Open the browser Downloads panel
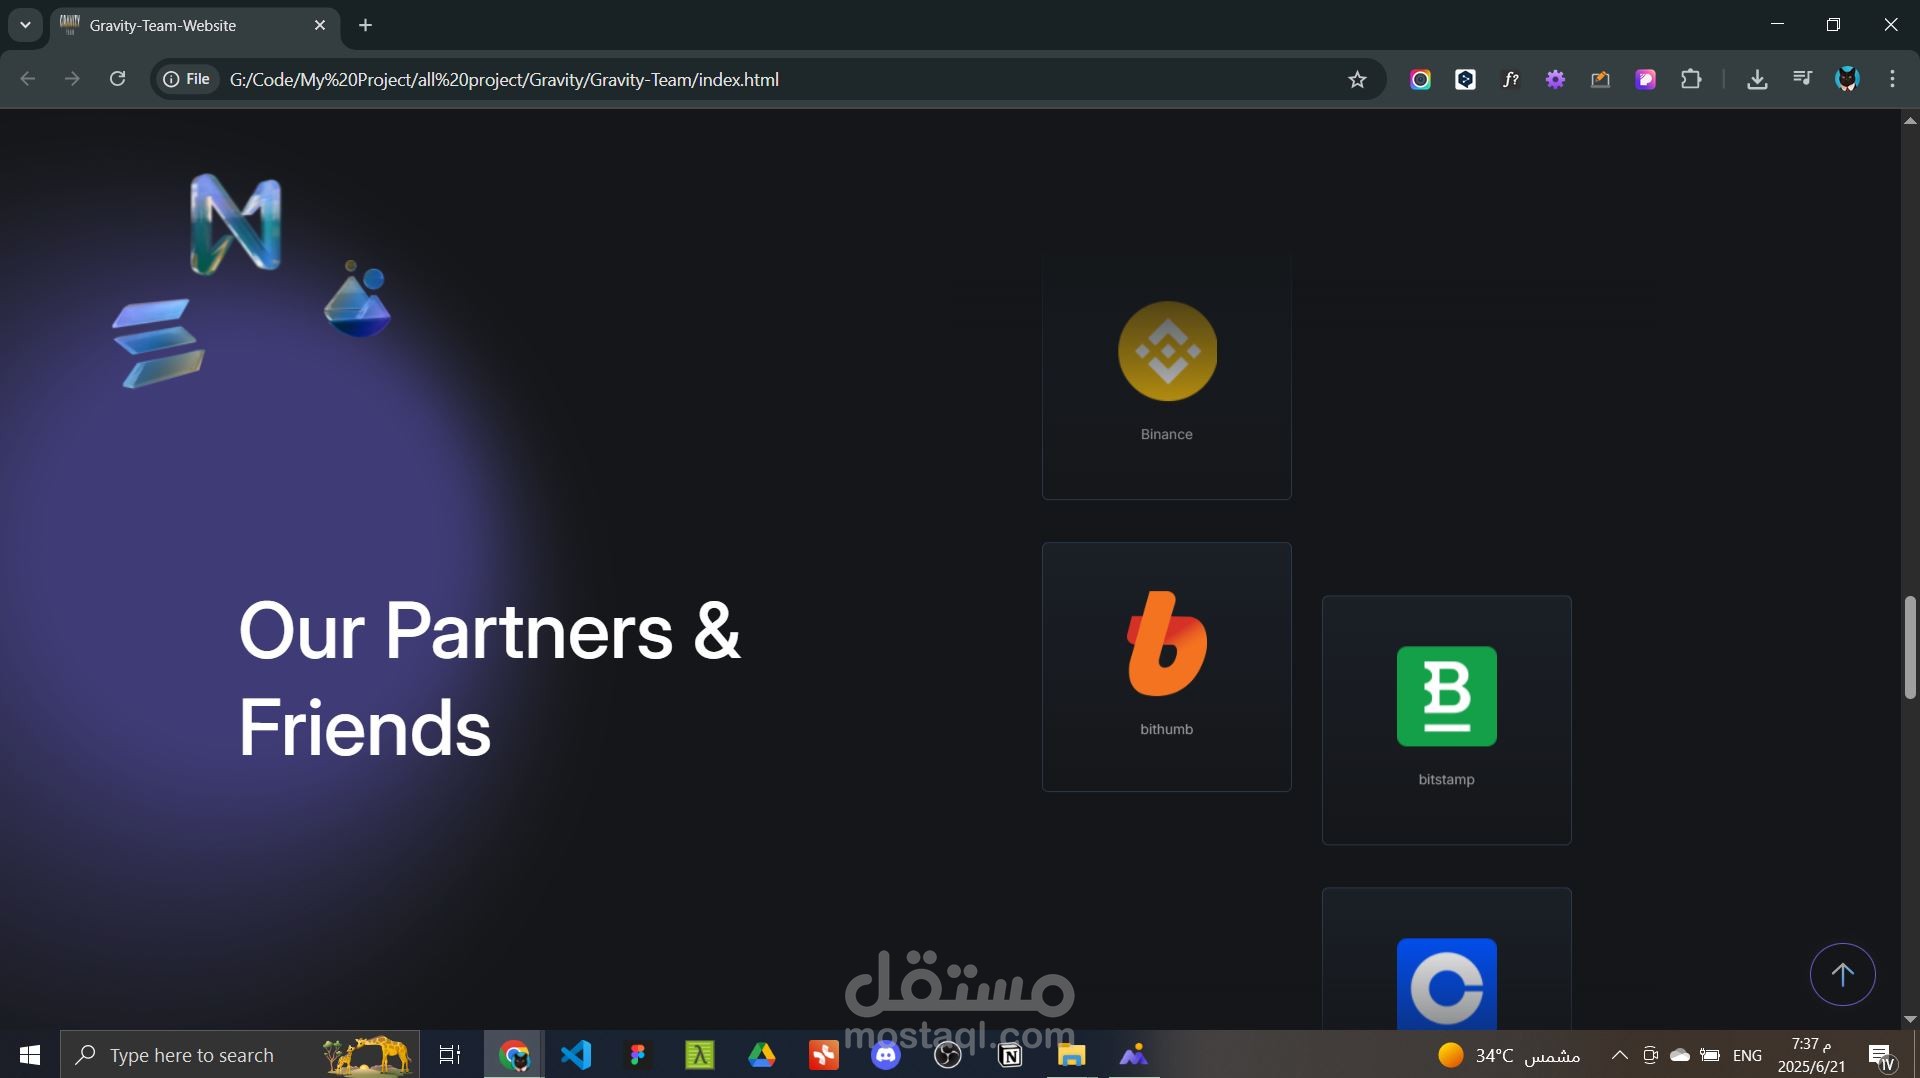 click(1756, 80)
